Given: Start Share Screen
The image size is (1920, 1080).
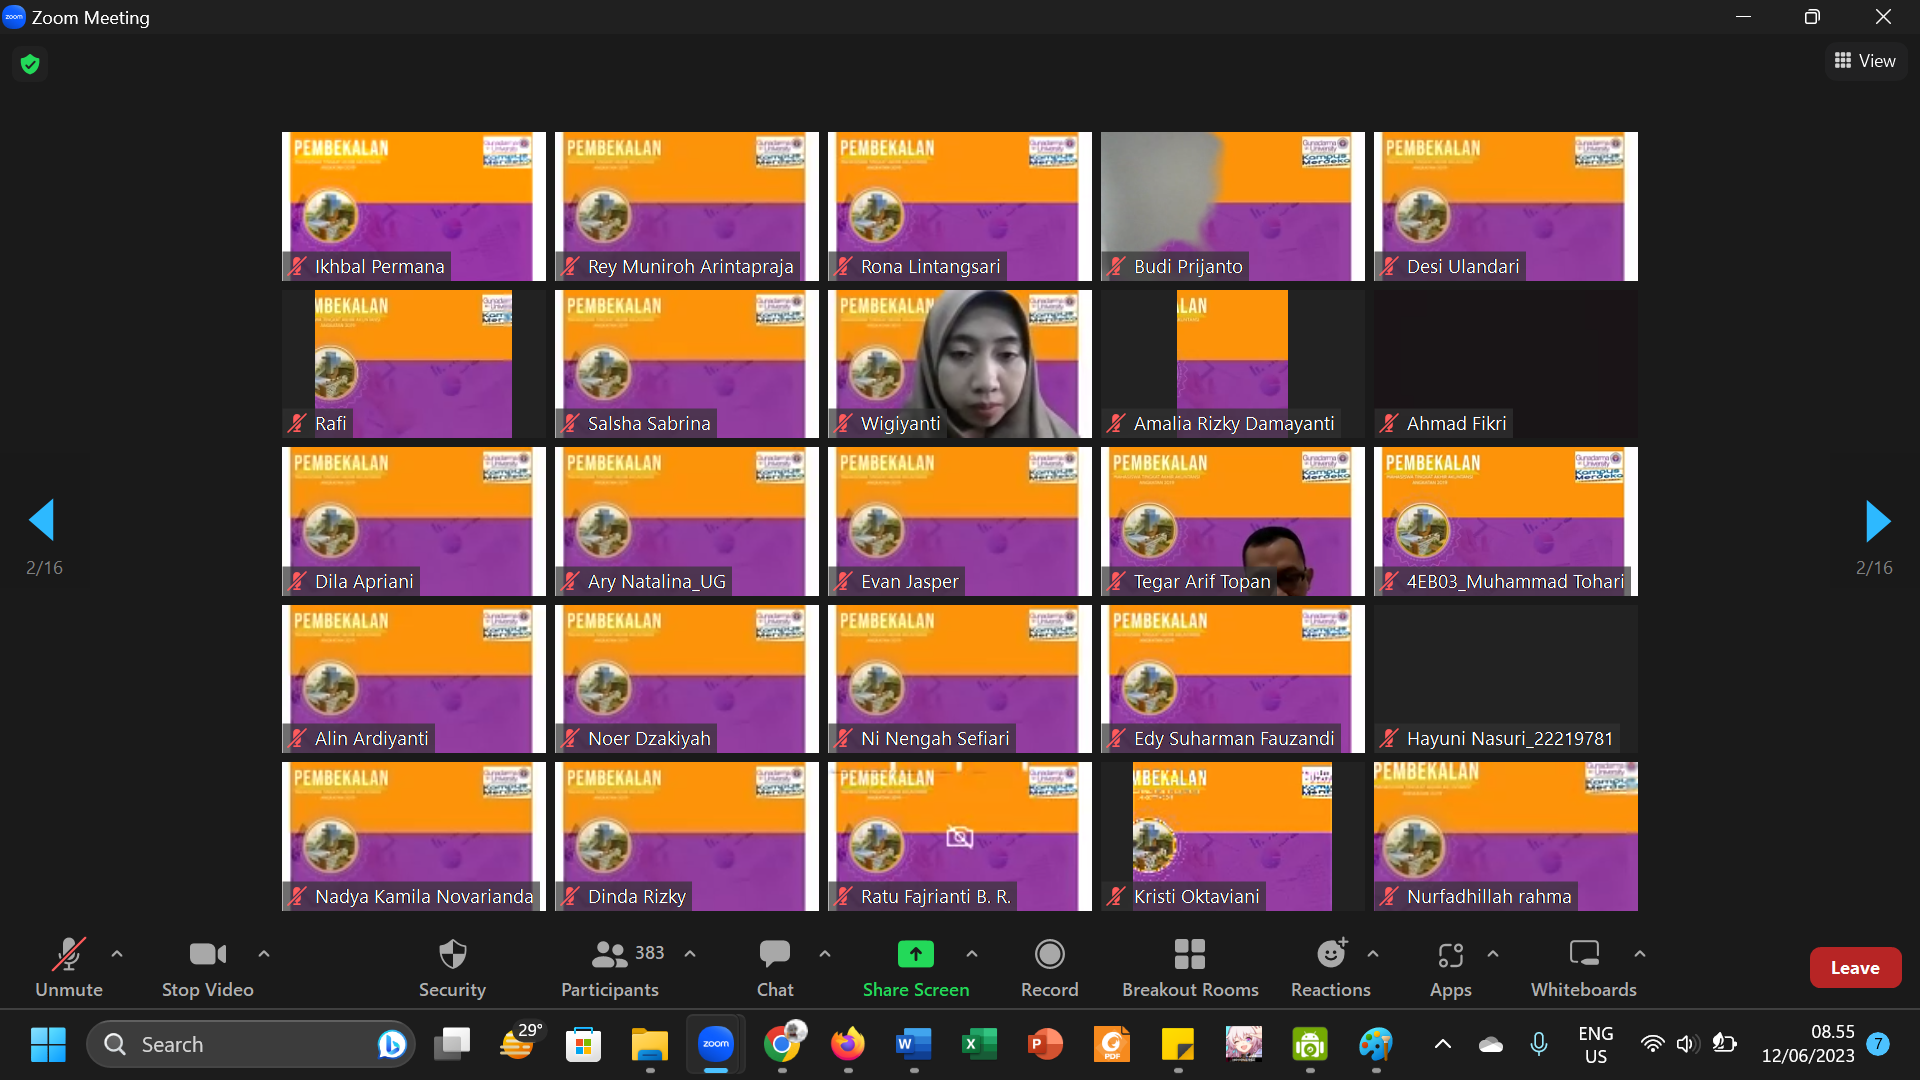Looking at the screenshot, I should coord(916,967).
